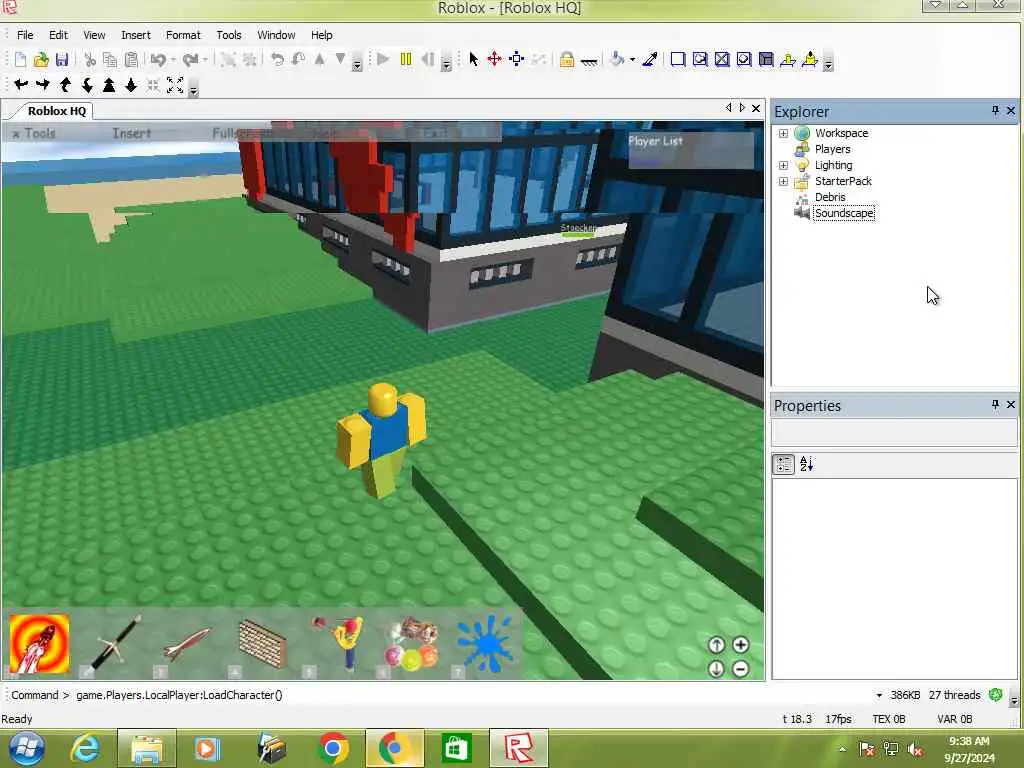Select the color dropper tool

[650, 59]
